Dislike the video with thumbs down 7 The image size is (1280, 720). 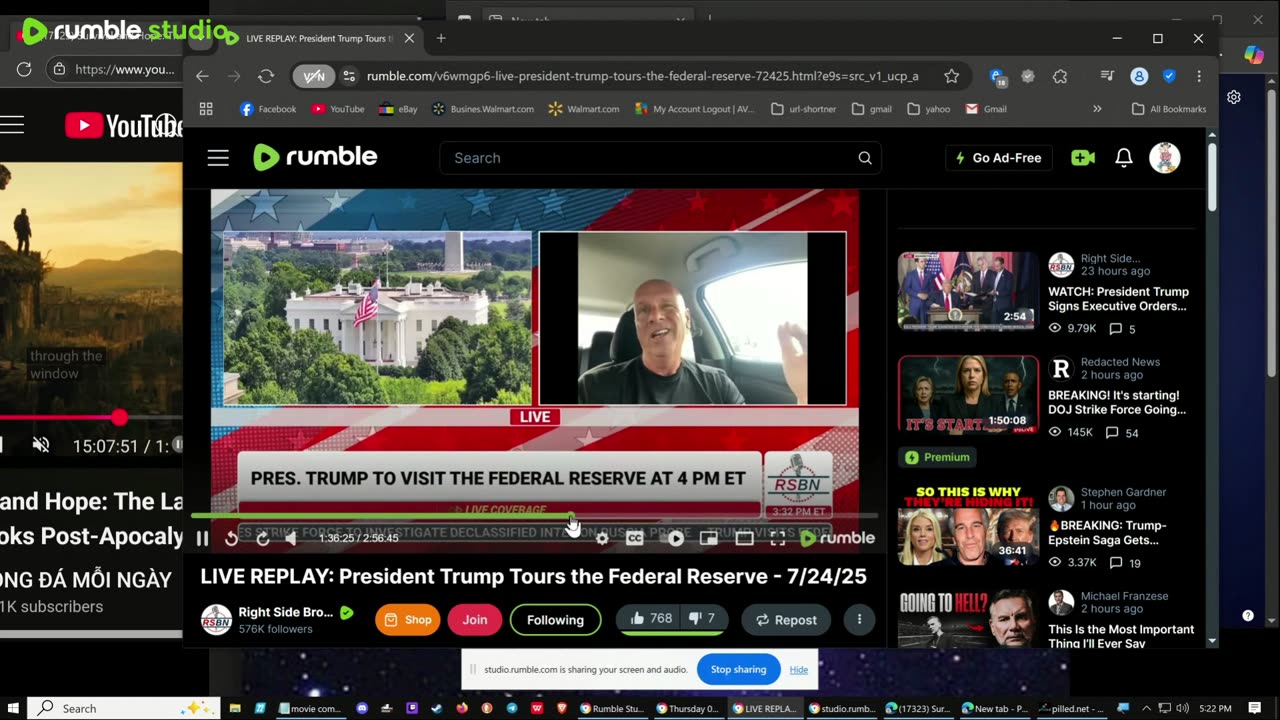pyautogui.click(x=702, y=619)
